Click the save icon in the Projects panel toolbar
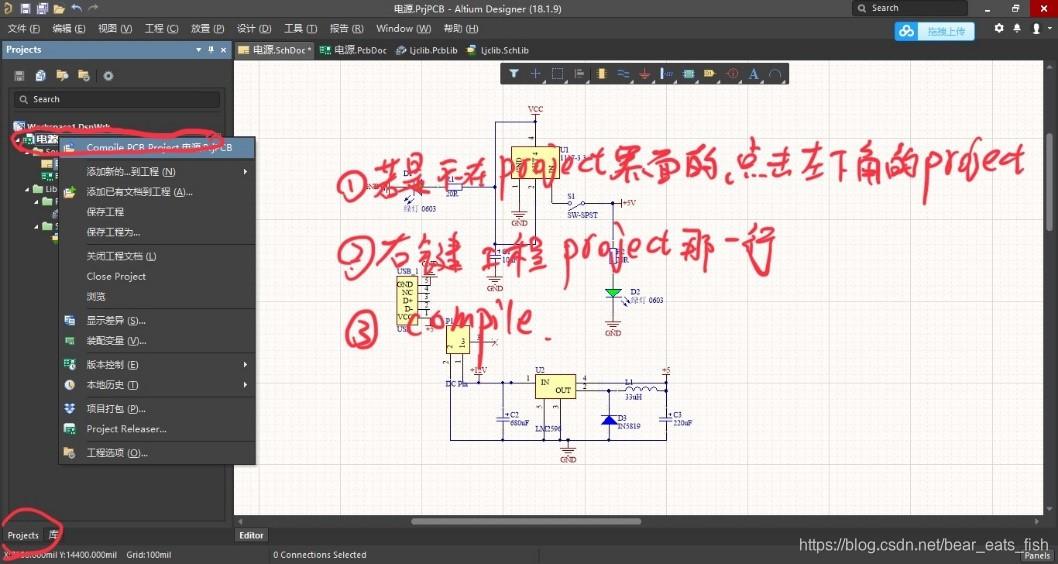The height and width of the screenshot is (564, 1058). coord(19,76)
